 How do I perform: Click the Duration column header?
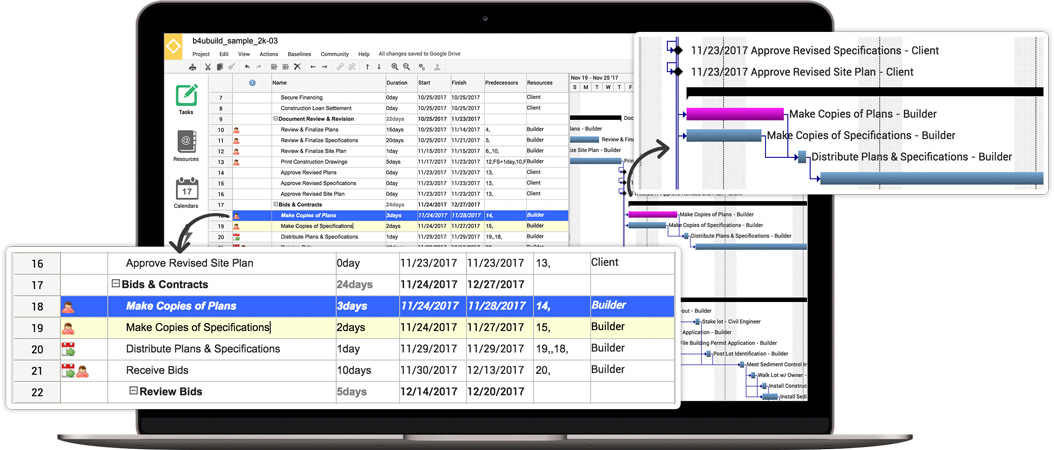pos(397,83)
